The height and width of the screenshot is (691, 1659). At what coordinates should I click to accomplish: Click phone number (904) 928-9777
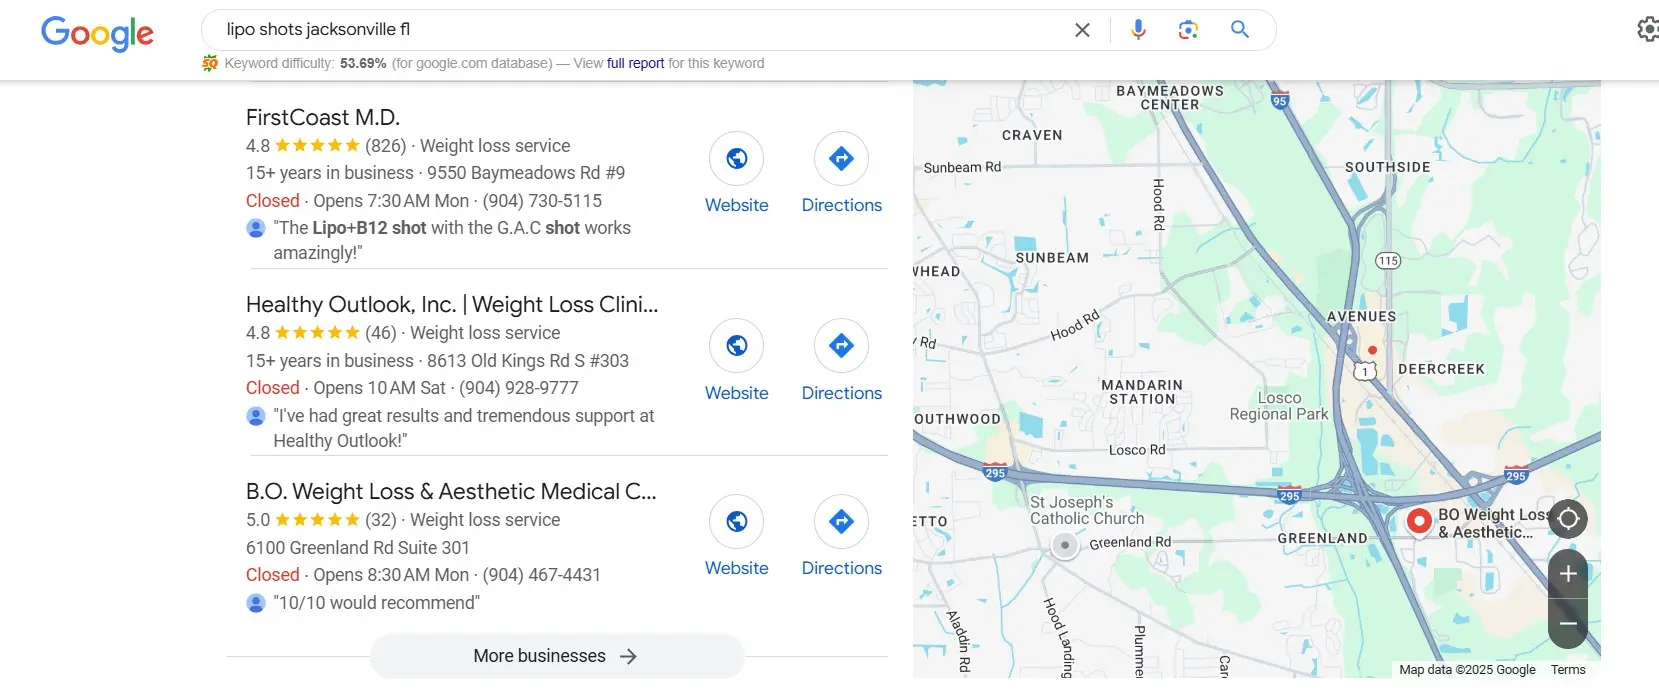(x=518, y=388)
